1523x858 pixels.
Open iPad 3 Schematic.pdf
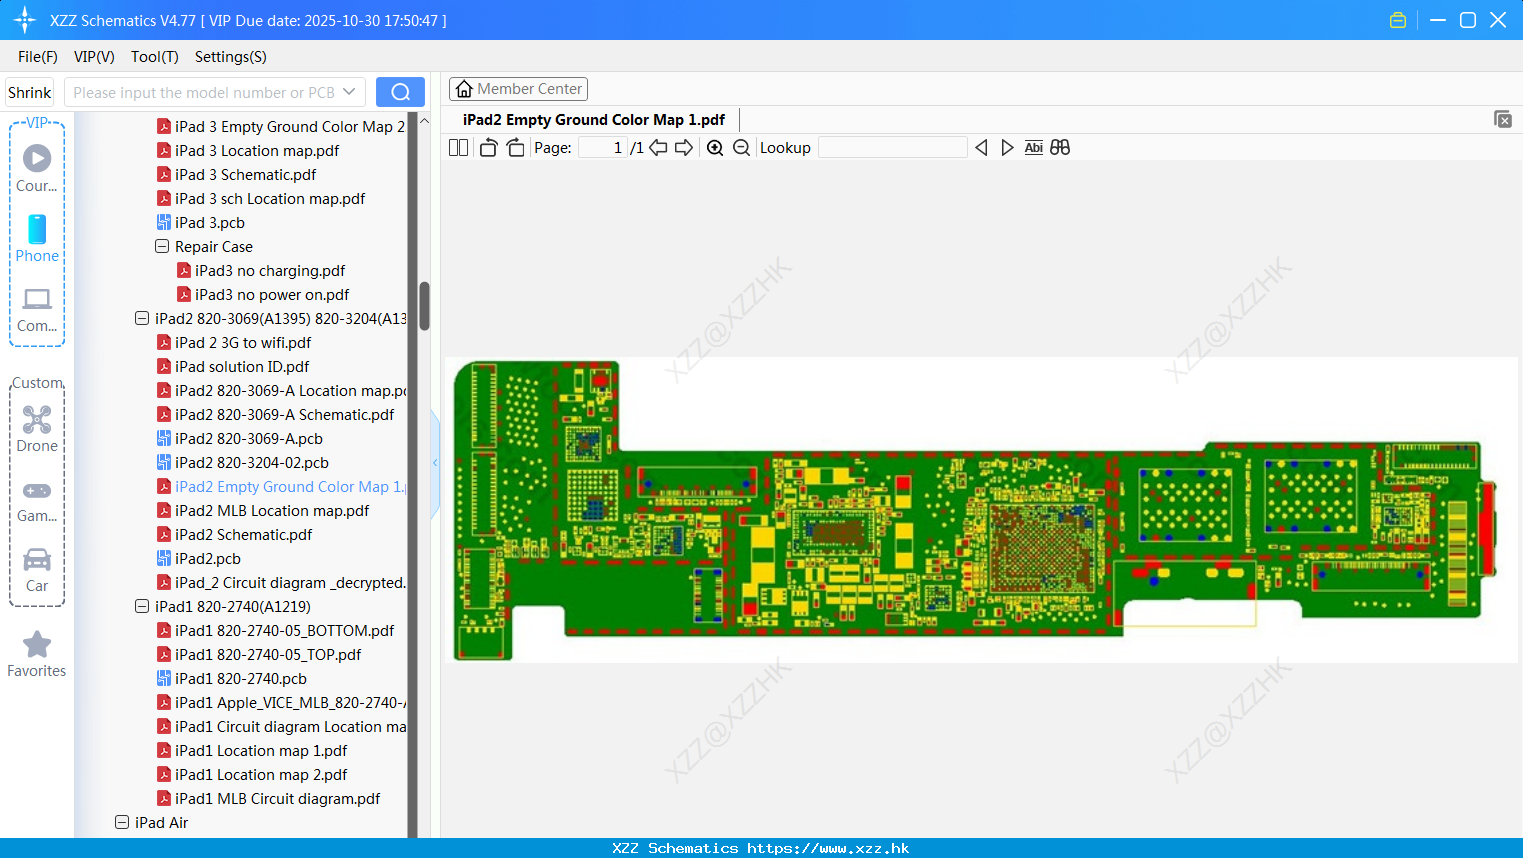click(x=236, y=175)
